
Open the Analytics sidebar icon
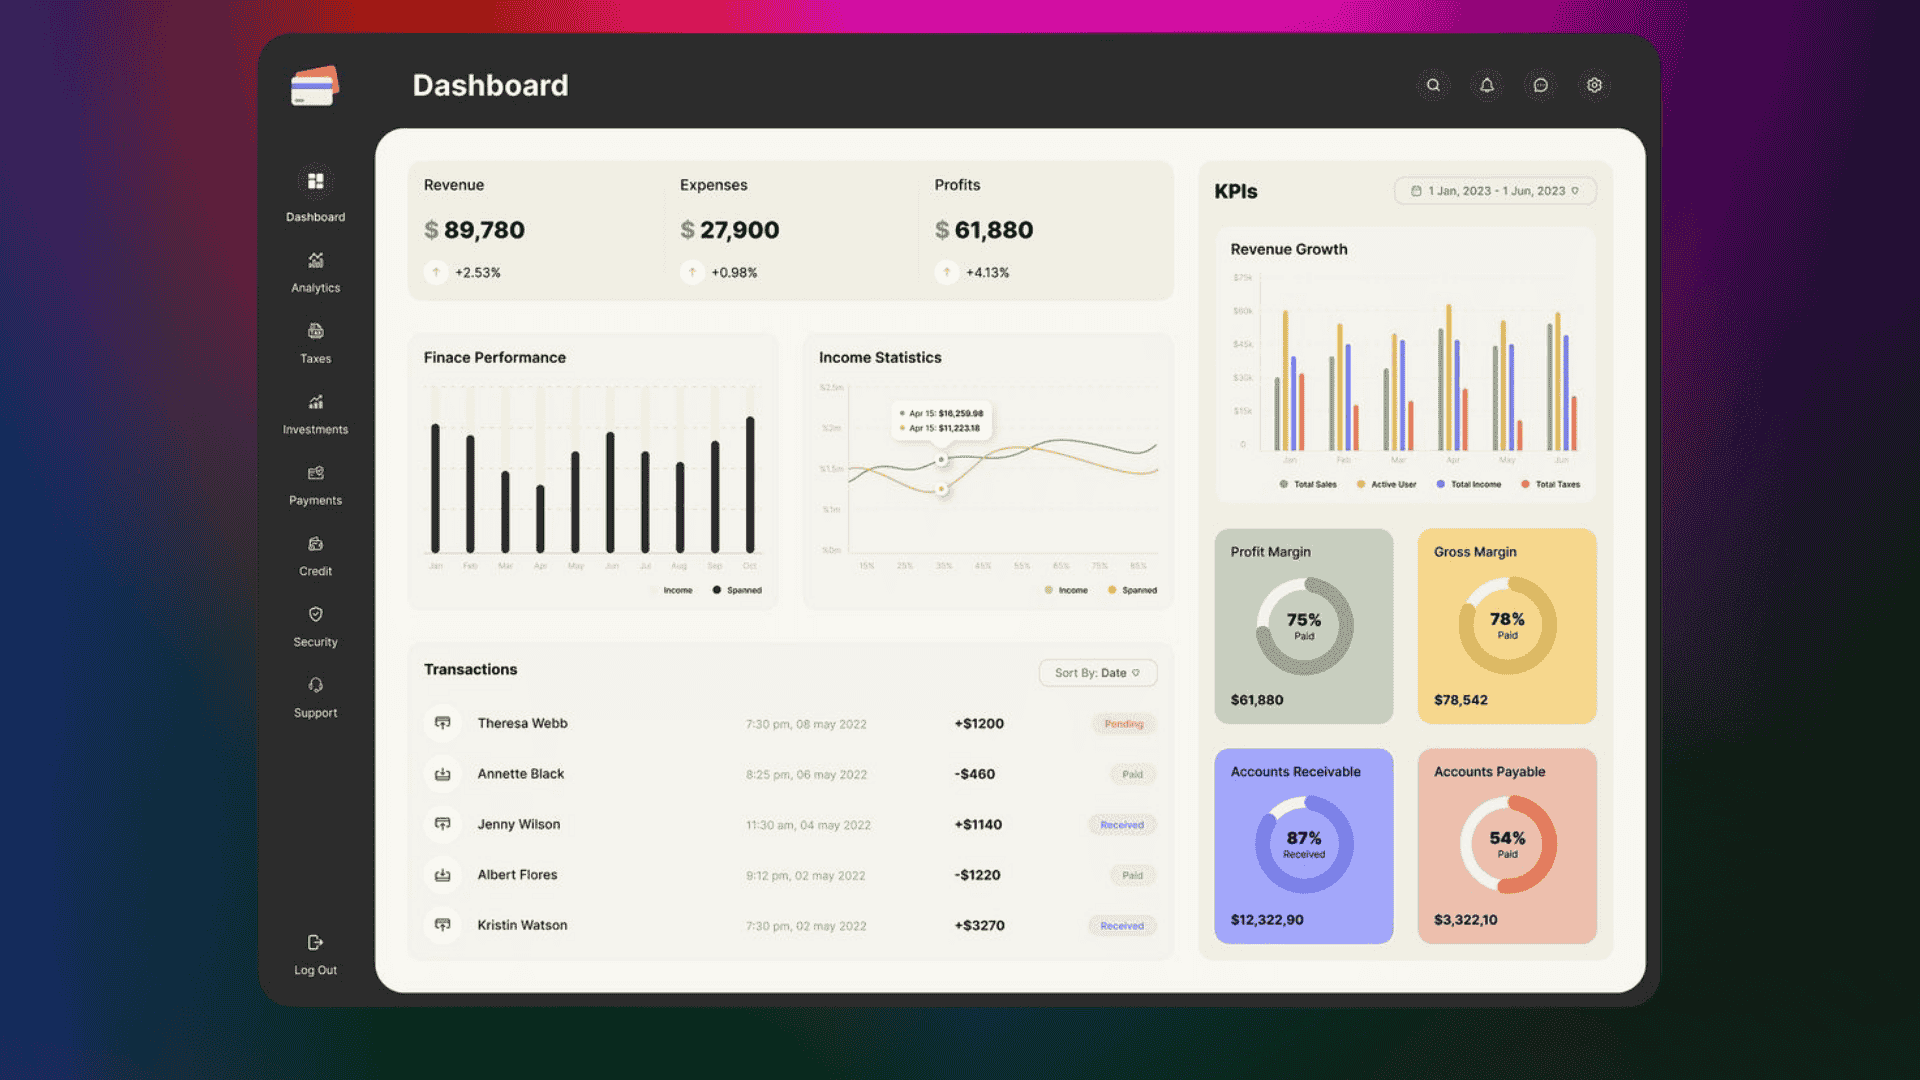point(316,261)
